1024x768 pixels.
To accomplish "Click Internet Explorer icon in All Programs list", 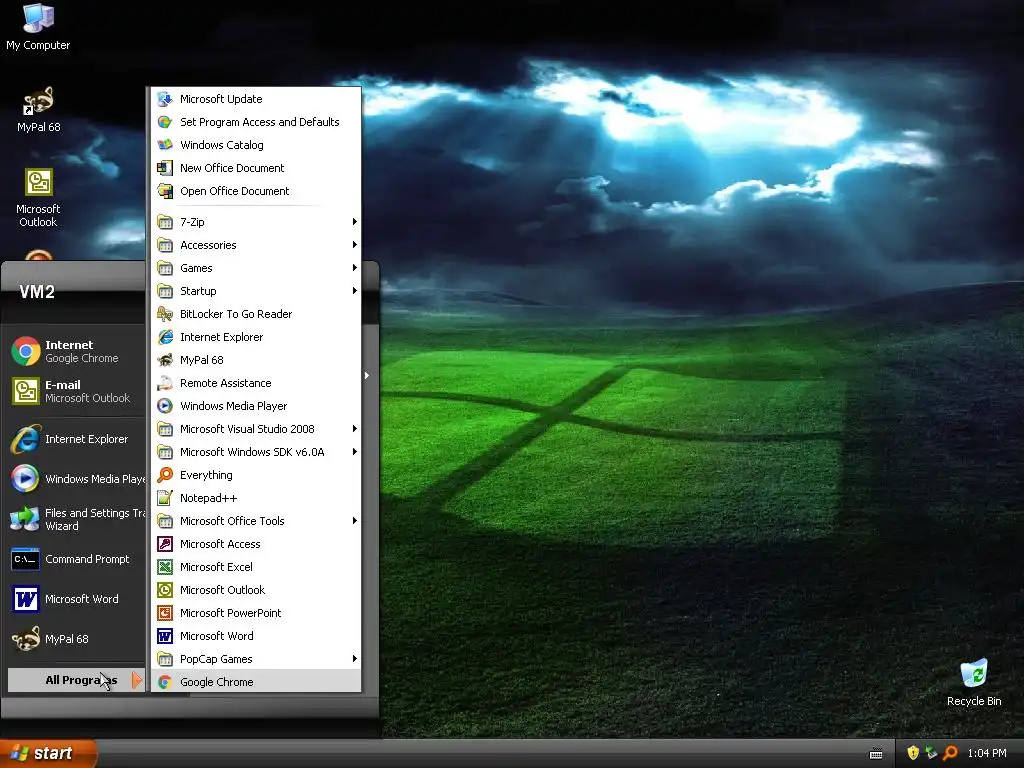I will pos(165,337).
